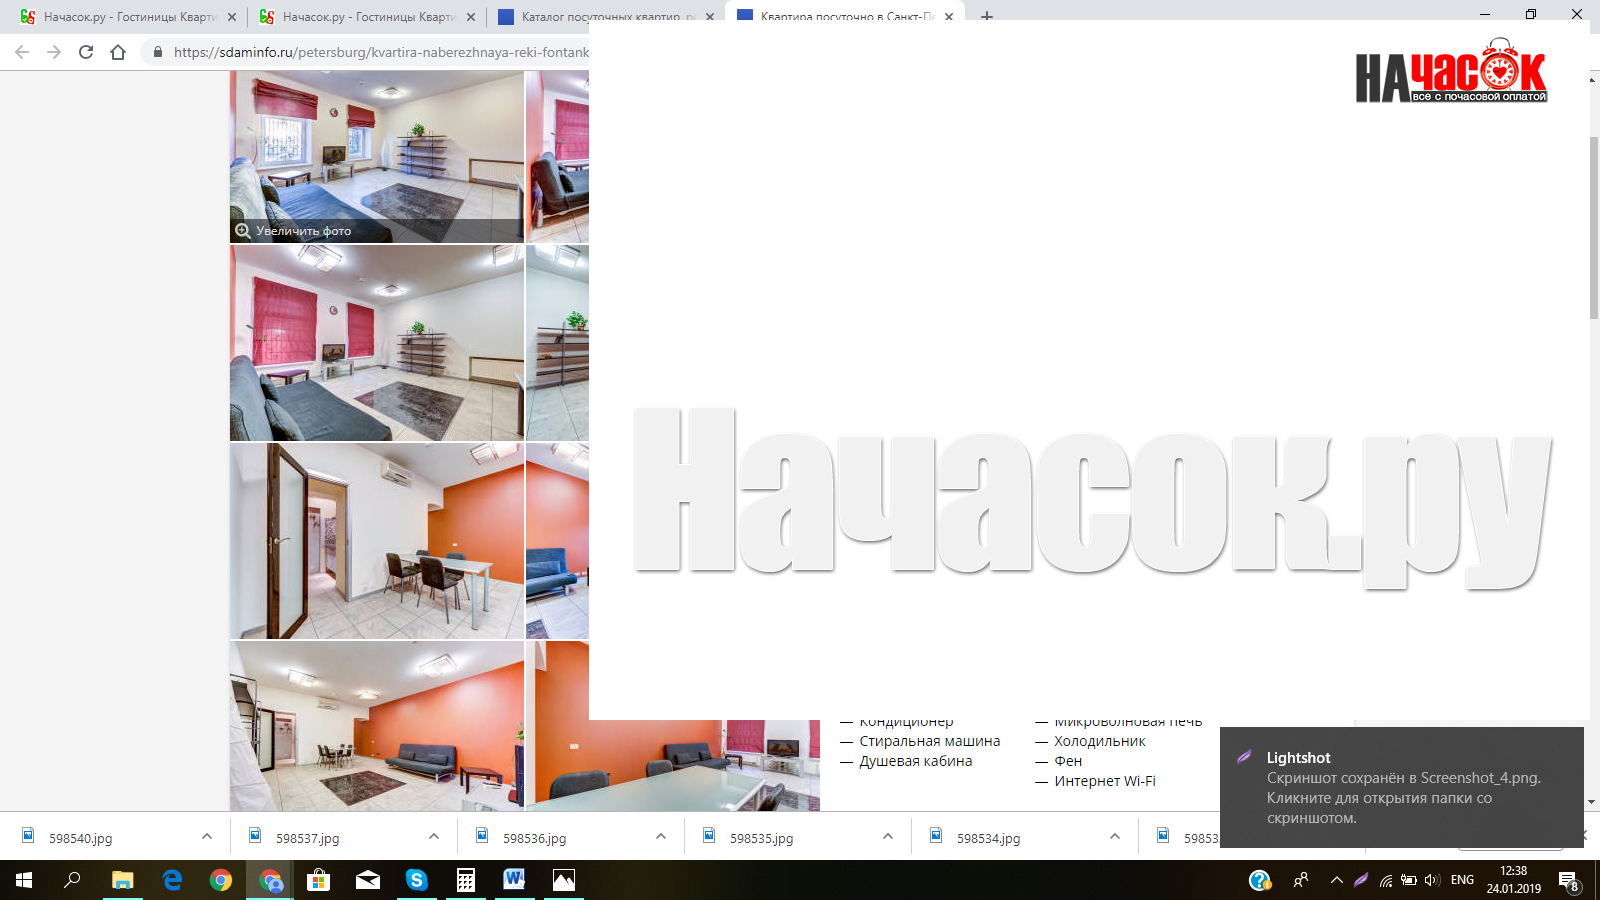The height and width of the screenshot is (900, 1600).
Task: Launch File Explorer from the taskbar
Action: 122,880
